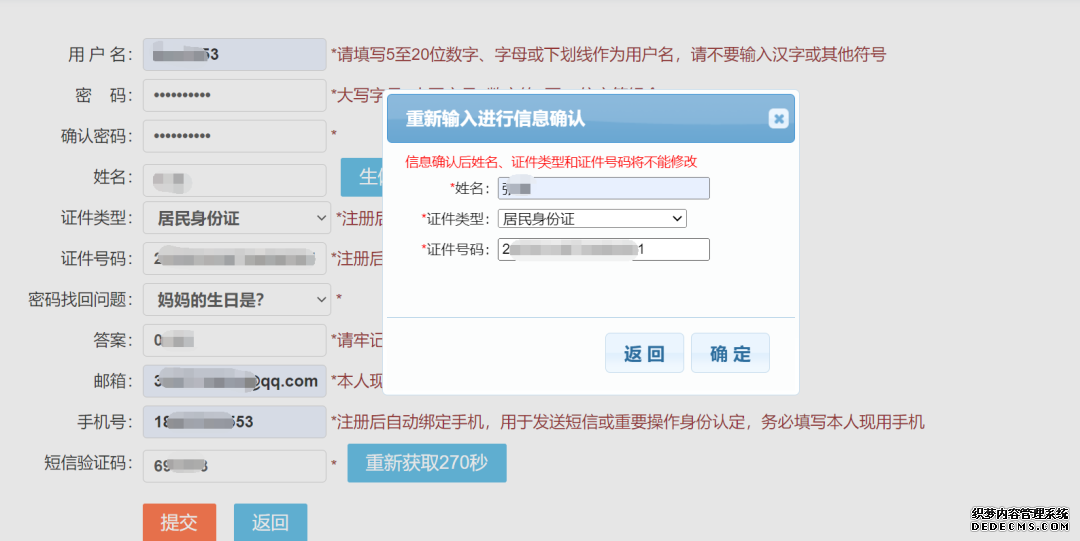1080x541 pixels.
Task: Expand the 证件类型 dropdown on main form
Action: 237,218
